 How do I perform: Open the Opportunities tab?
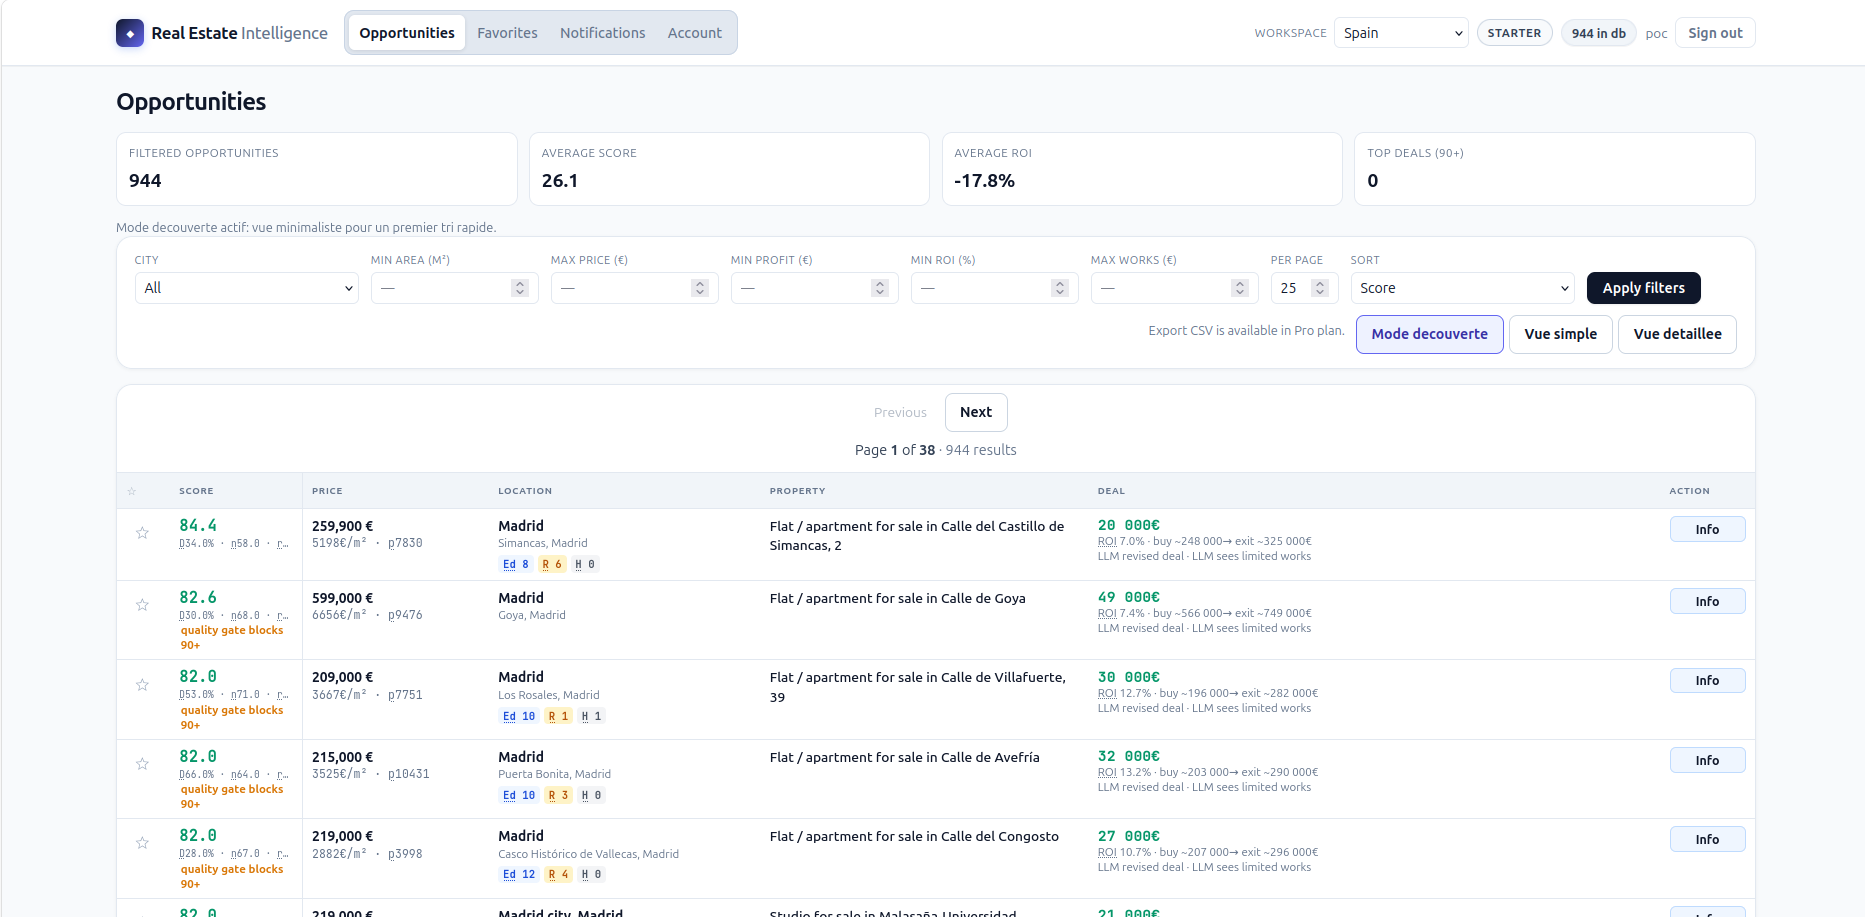point(407,33)
